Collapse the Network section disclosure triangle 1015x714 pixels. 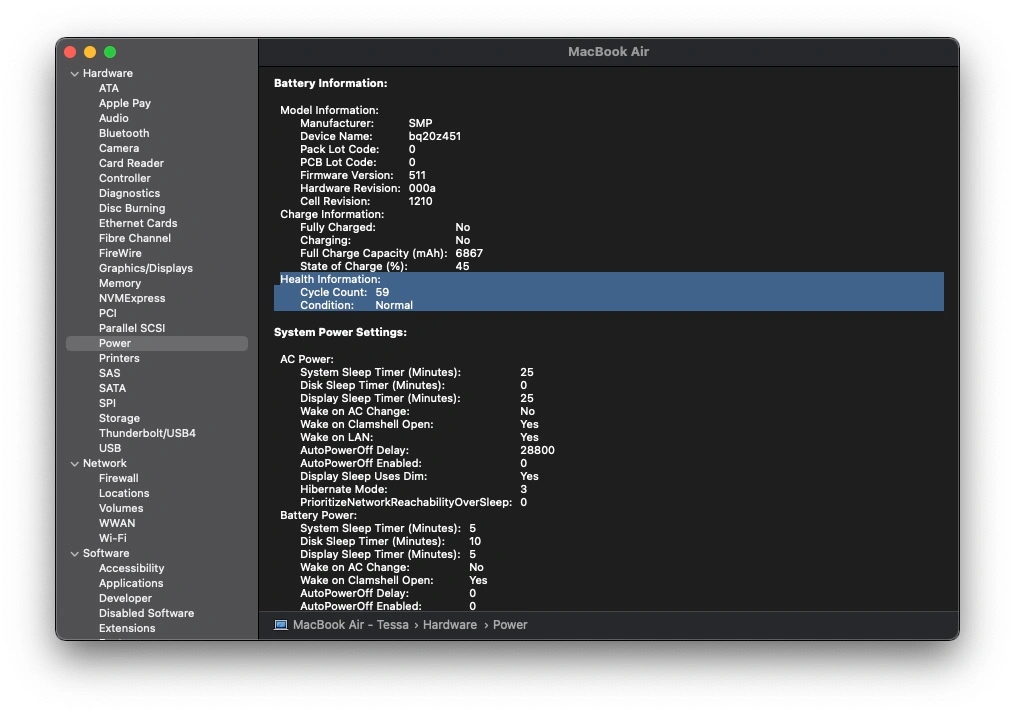(x=74, y=464)
